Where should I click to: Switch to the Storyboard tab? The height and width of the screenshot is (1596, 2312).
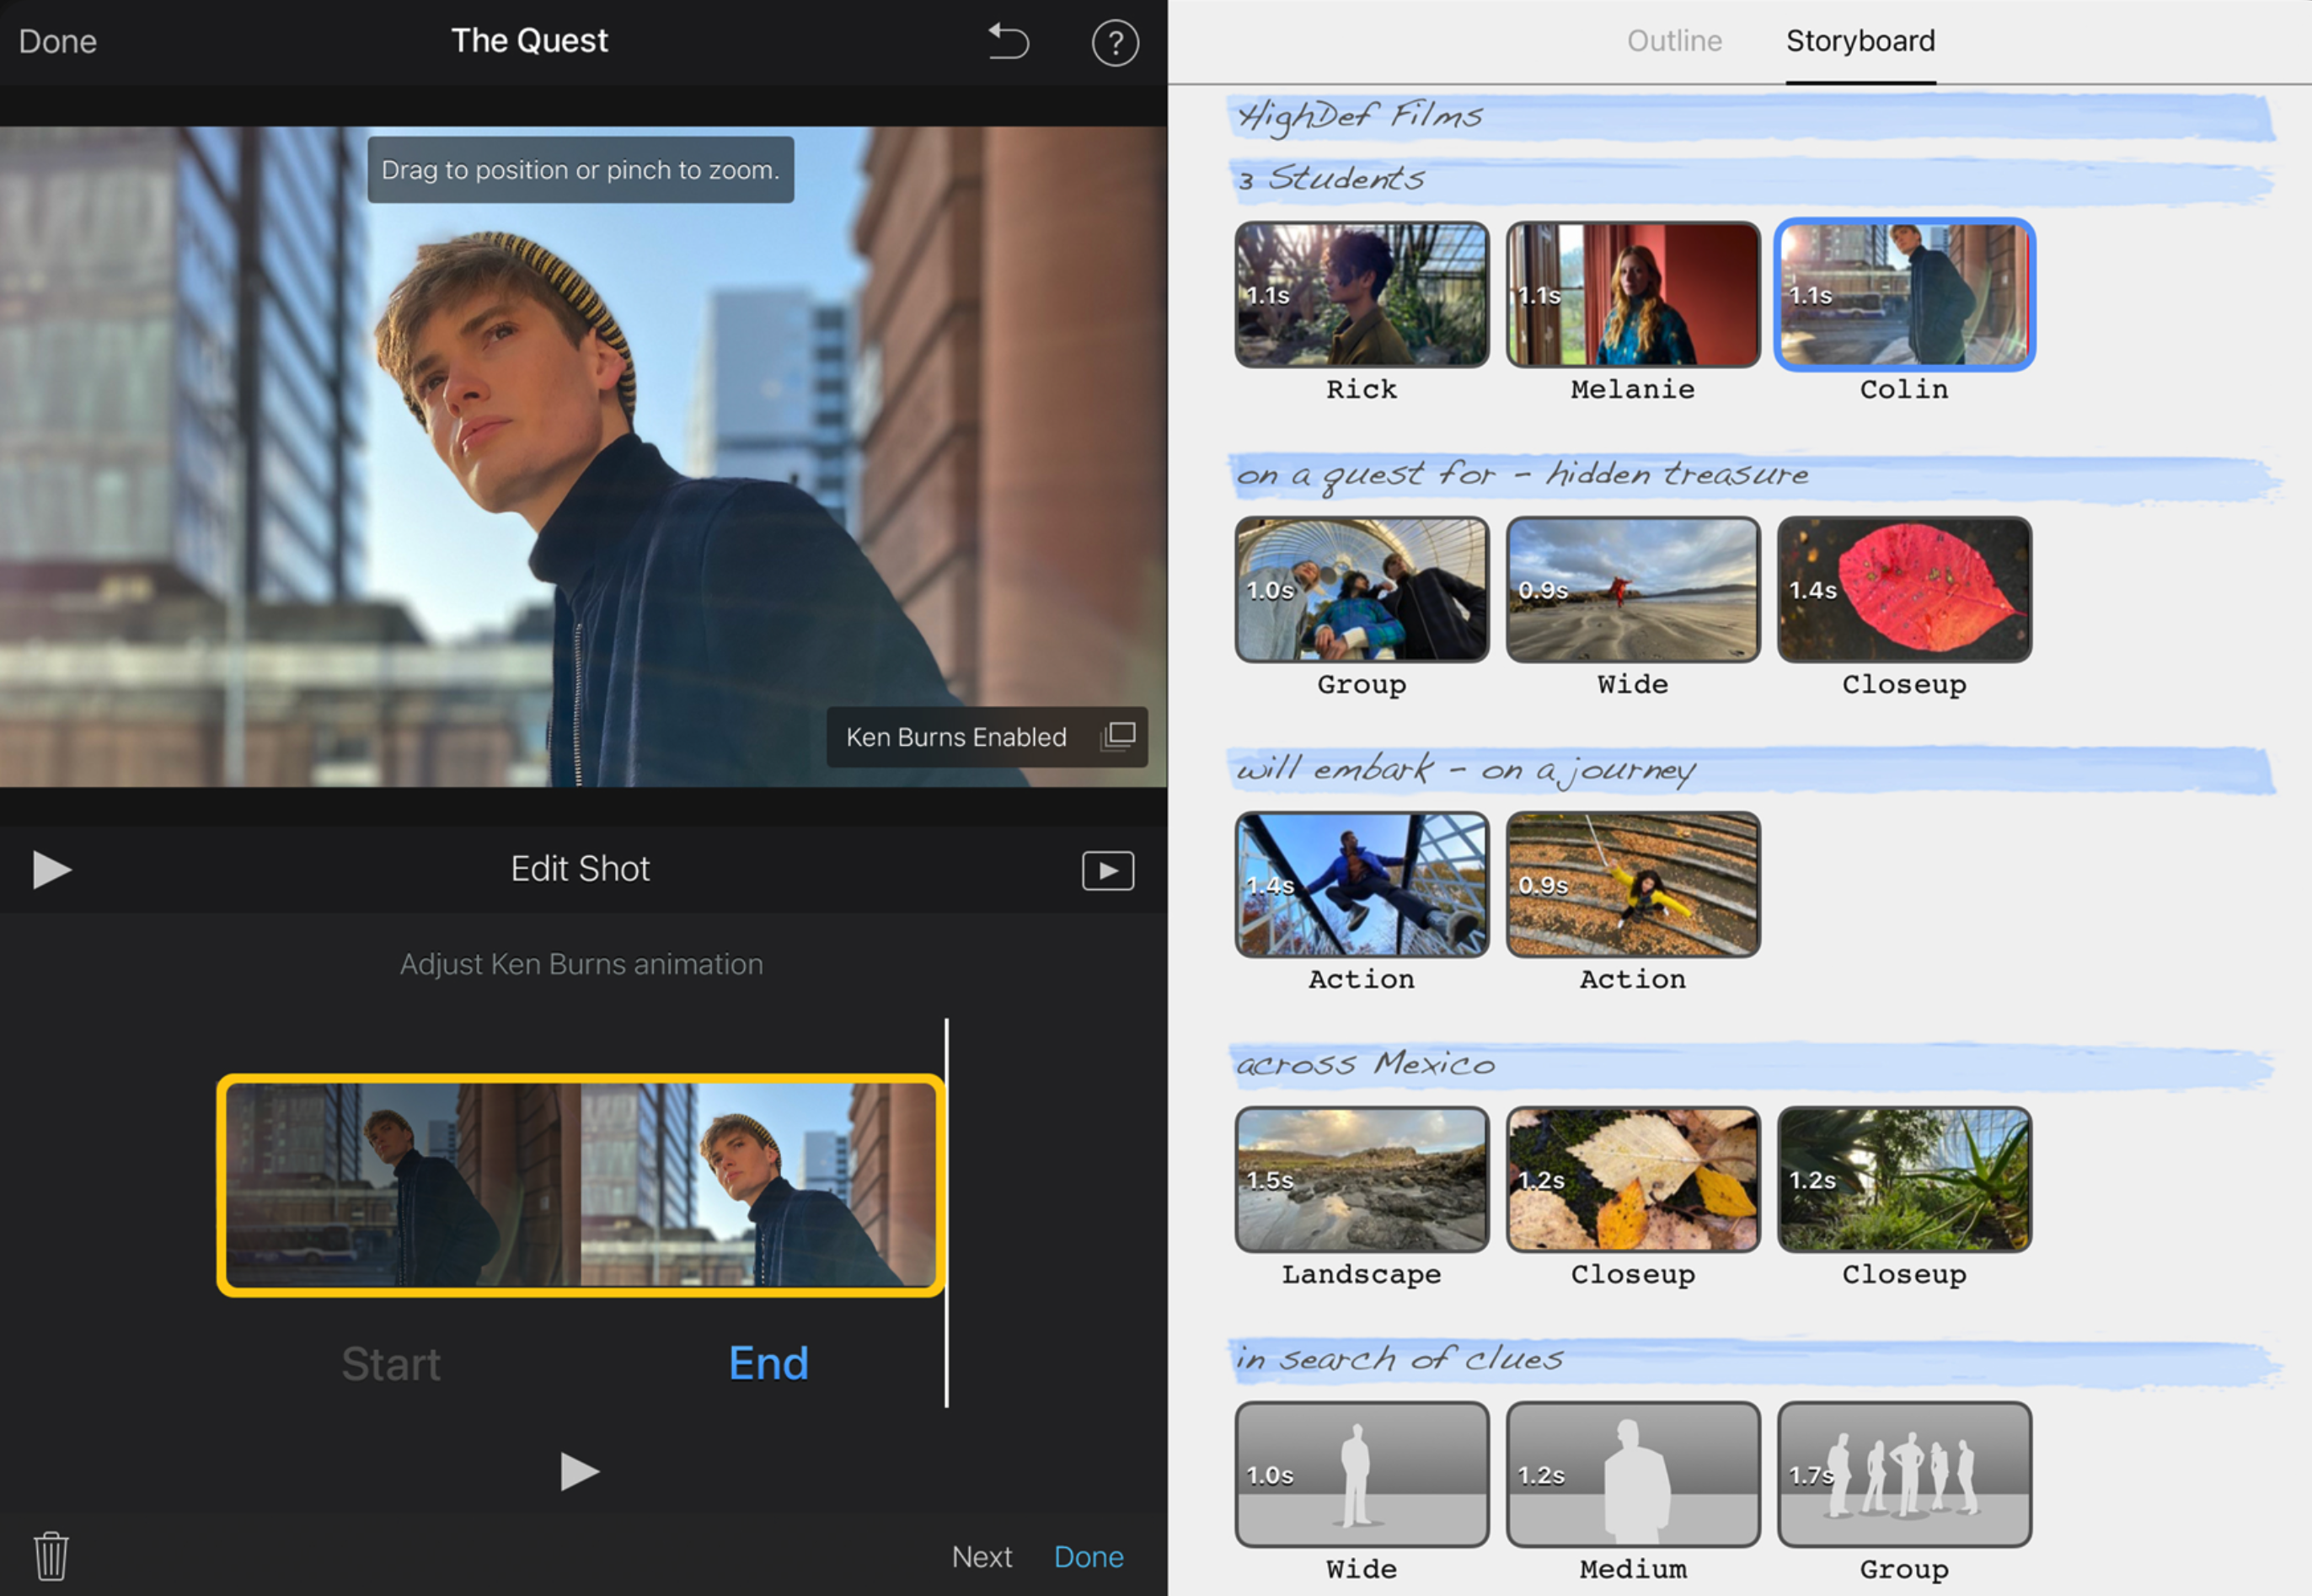(x=1860, y=41)
